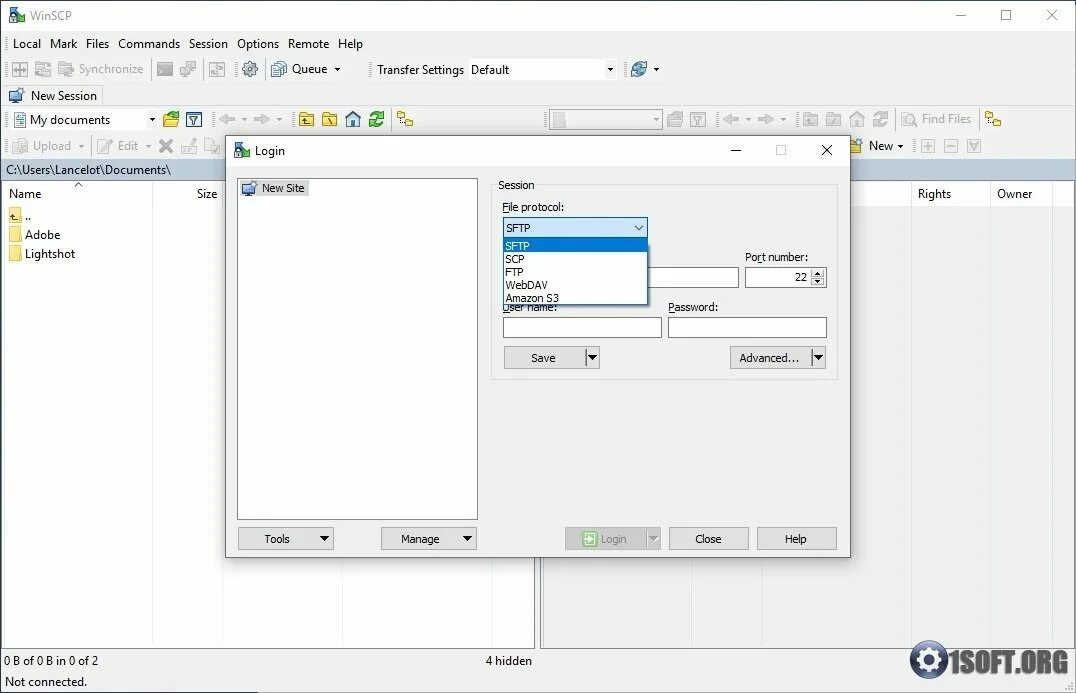Open Save button dropdown arrow
The height and width of the screenshot is (693, 1076).
point(592,357)
